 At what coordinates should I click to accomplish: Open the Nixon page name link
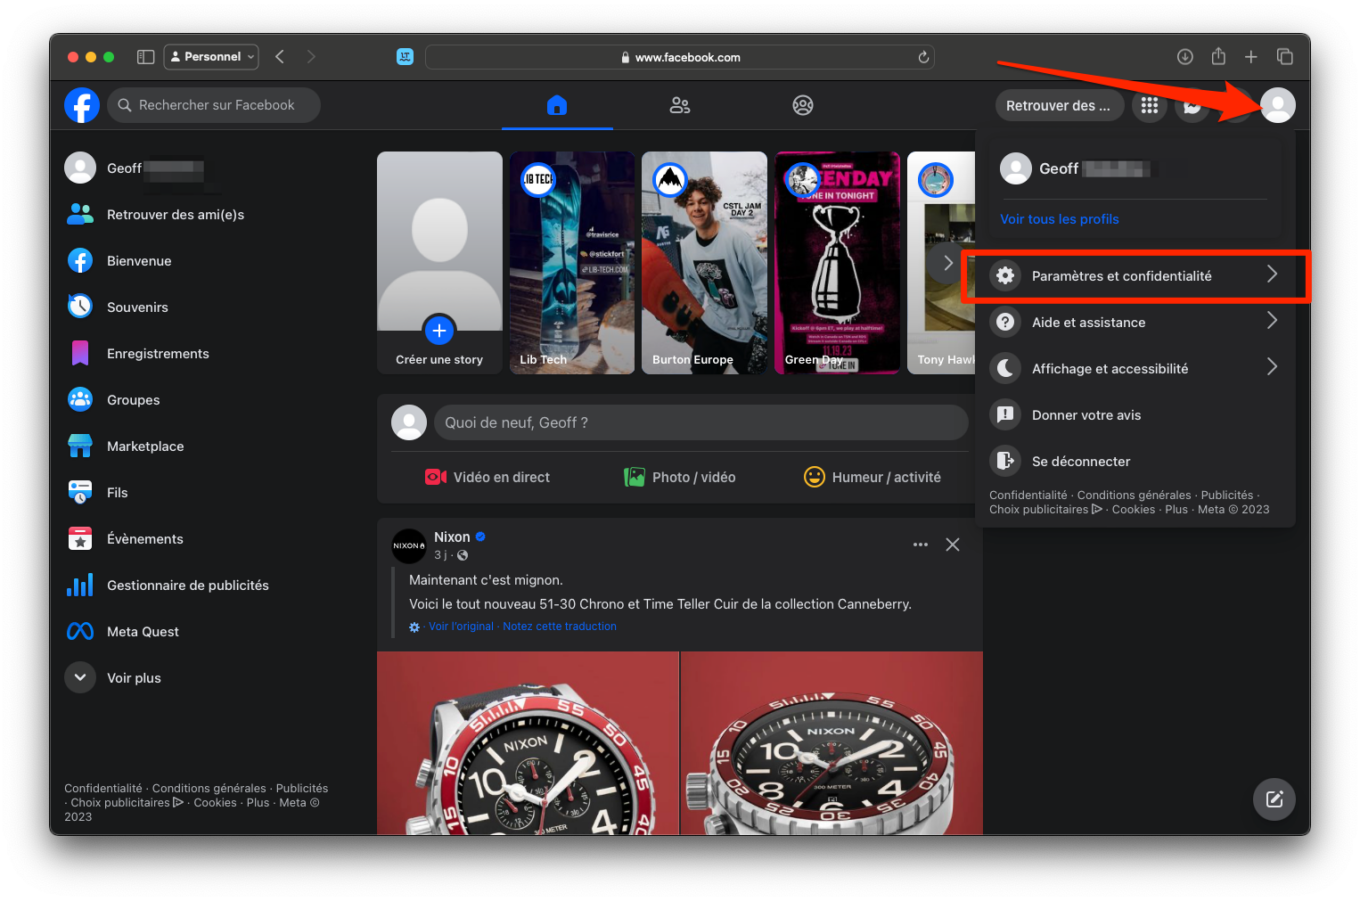click(452, 537)
